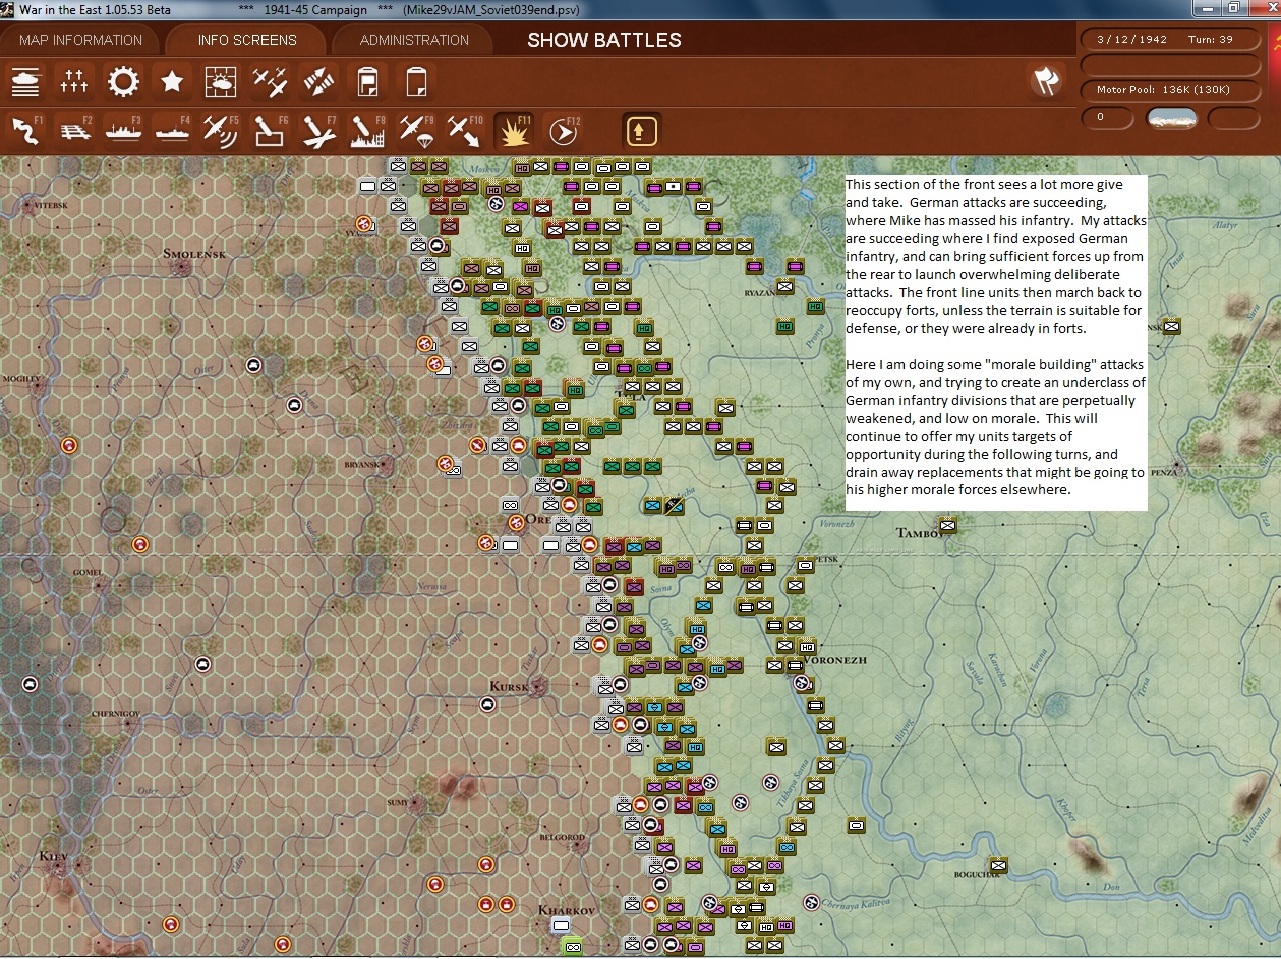Select the F10 Air Transfer icon
This screenshot has width=1281, height=959.
466,130
